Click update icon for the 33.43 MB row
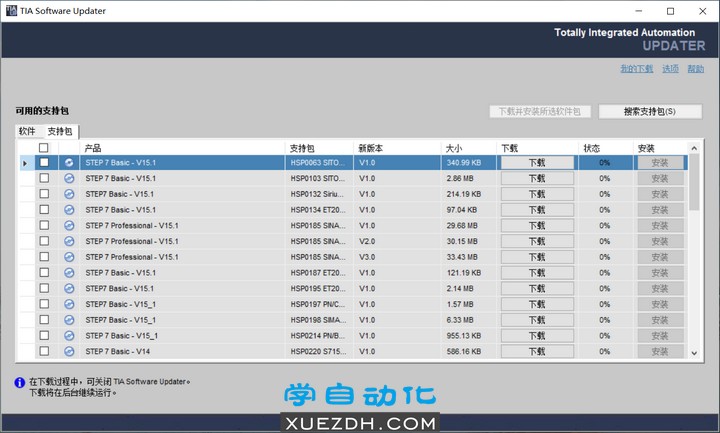Image resolution: width=720 pixels, height=433 pixels. tap(69, 257)
